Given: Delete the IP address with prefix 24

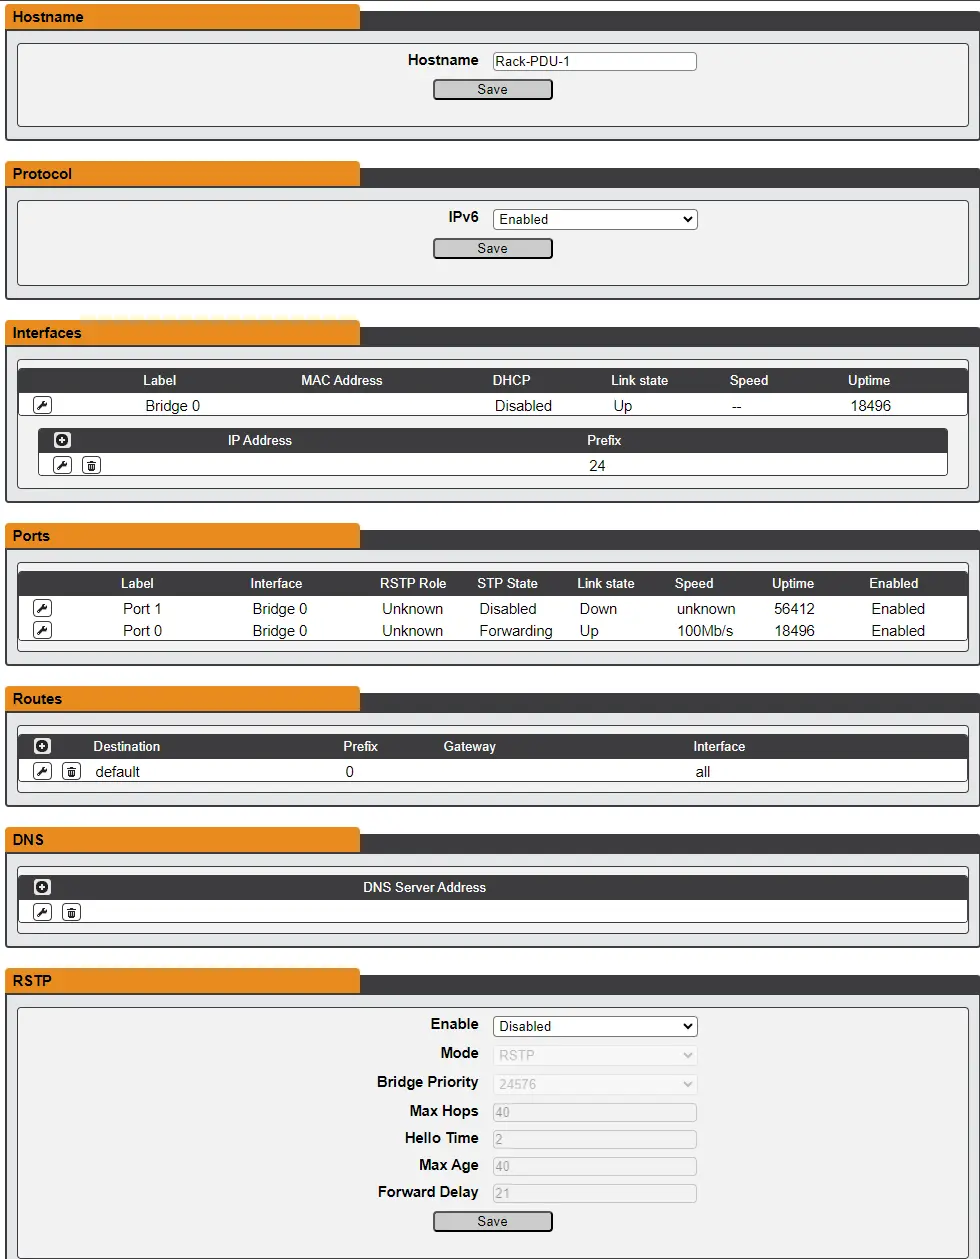Looking at the screenshot, I should (x=91, y=465).
